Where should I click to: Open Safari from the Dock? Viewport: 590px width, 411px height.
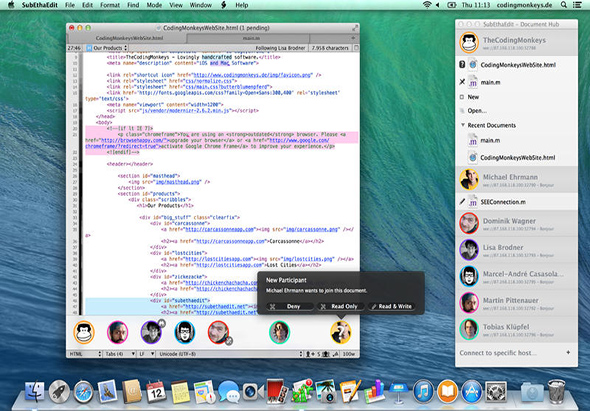(83, 391)
